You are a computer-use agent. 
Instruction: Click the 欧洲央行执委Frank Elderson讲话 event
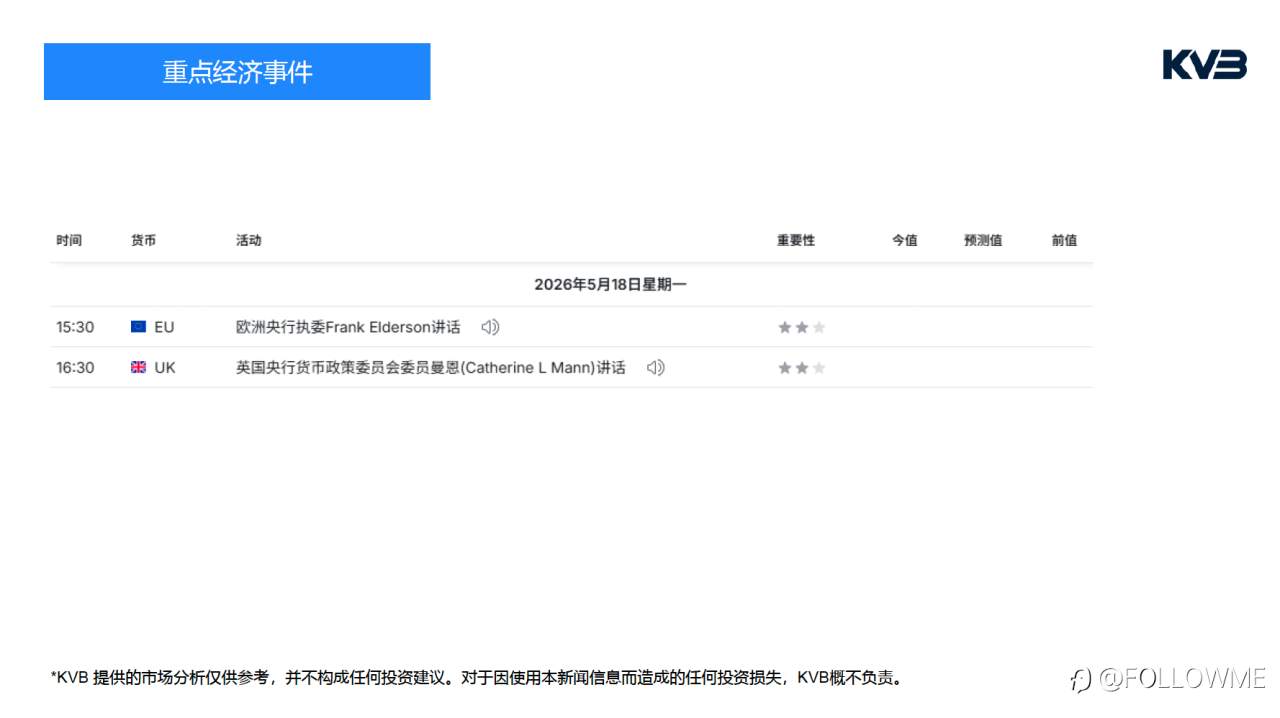(x=348, y=327)
